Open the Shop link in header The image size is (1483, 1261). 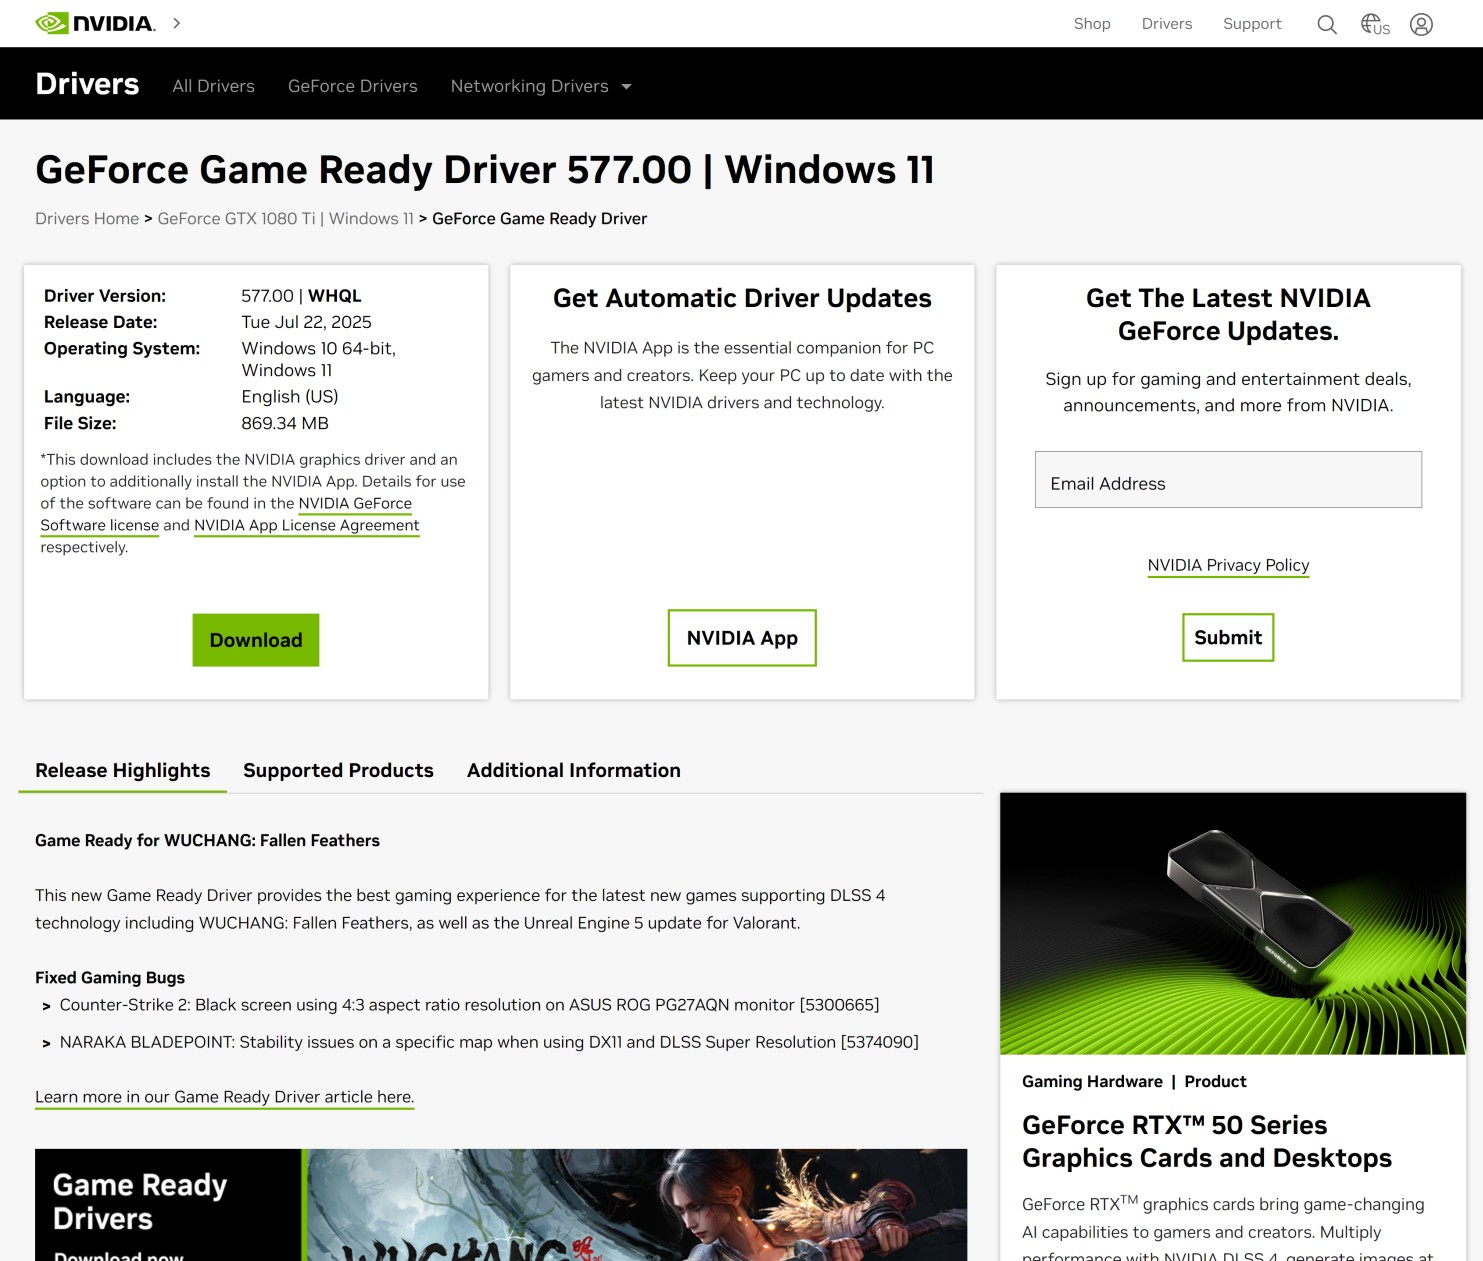[x=1092, y=24]
